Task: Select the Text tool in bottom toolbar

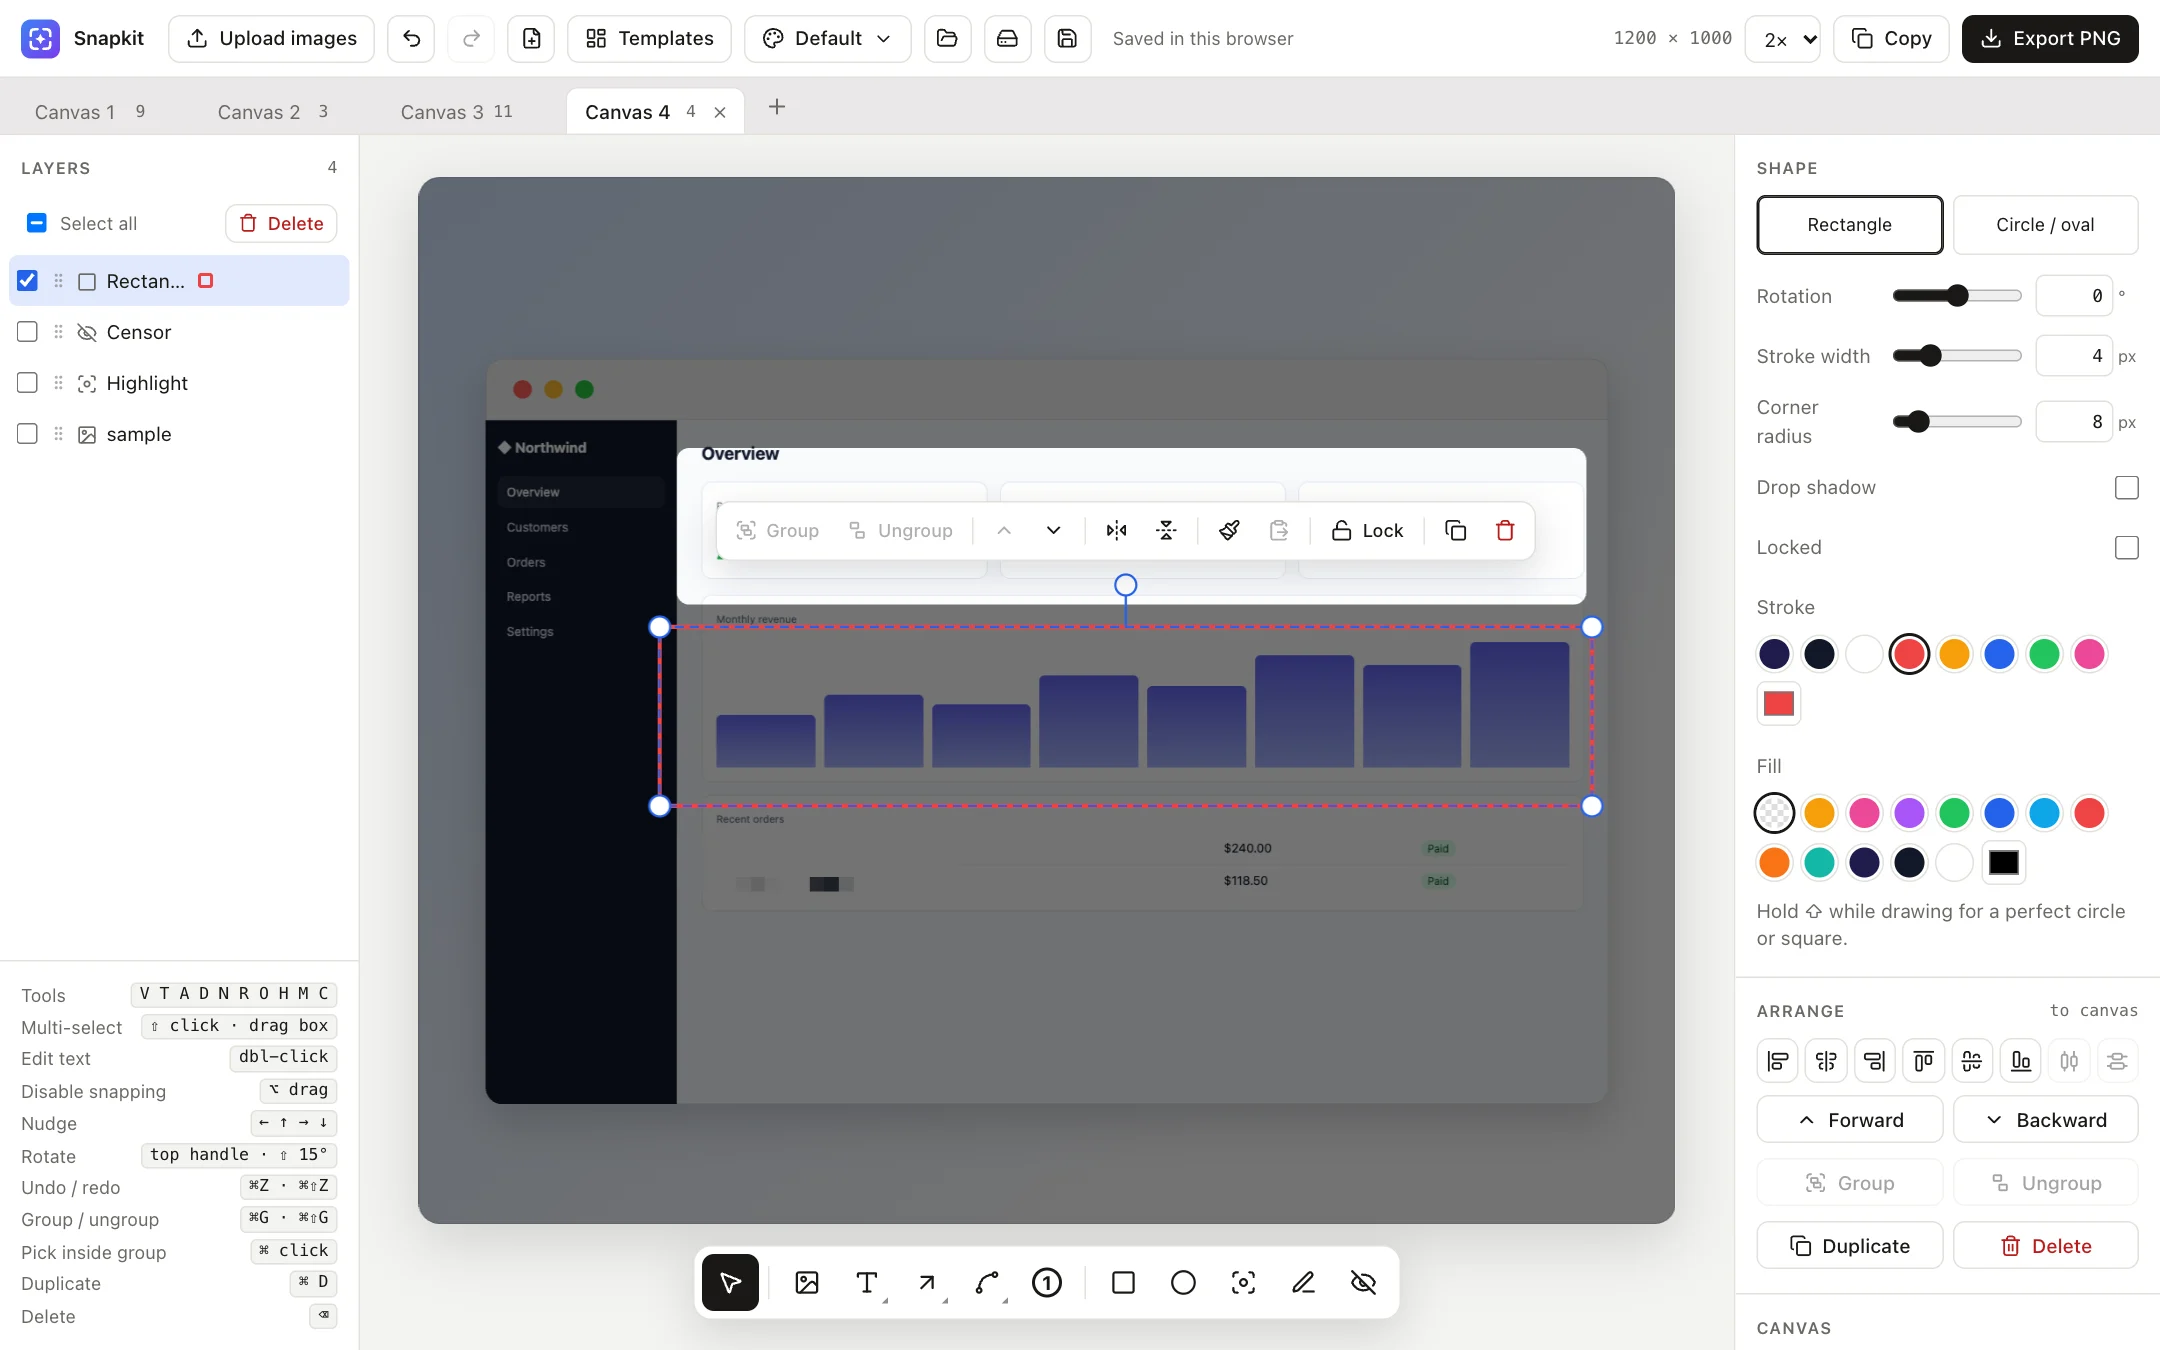Action: pos(867,1282)
